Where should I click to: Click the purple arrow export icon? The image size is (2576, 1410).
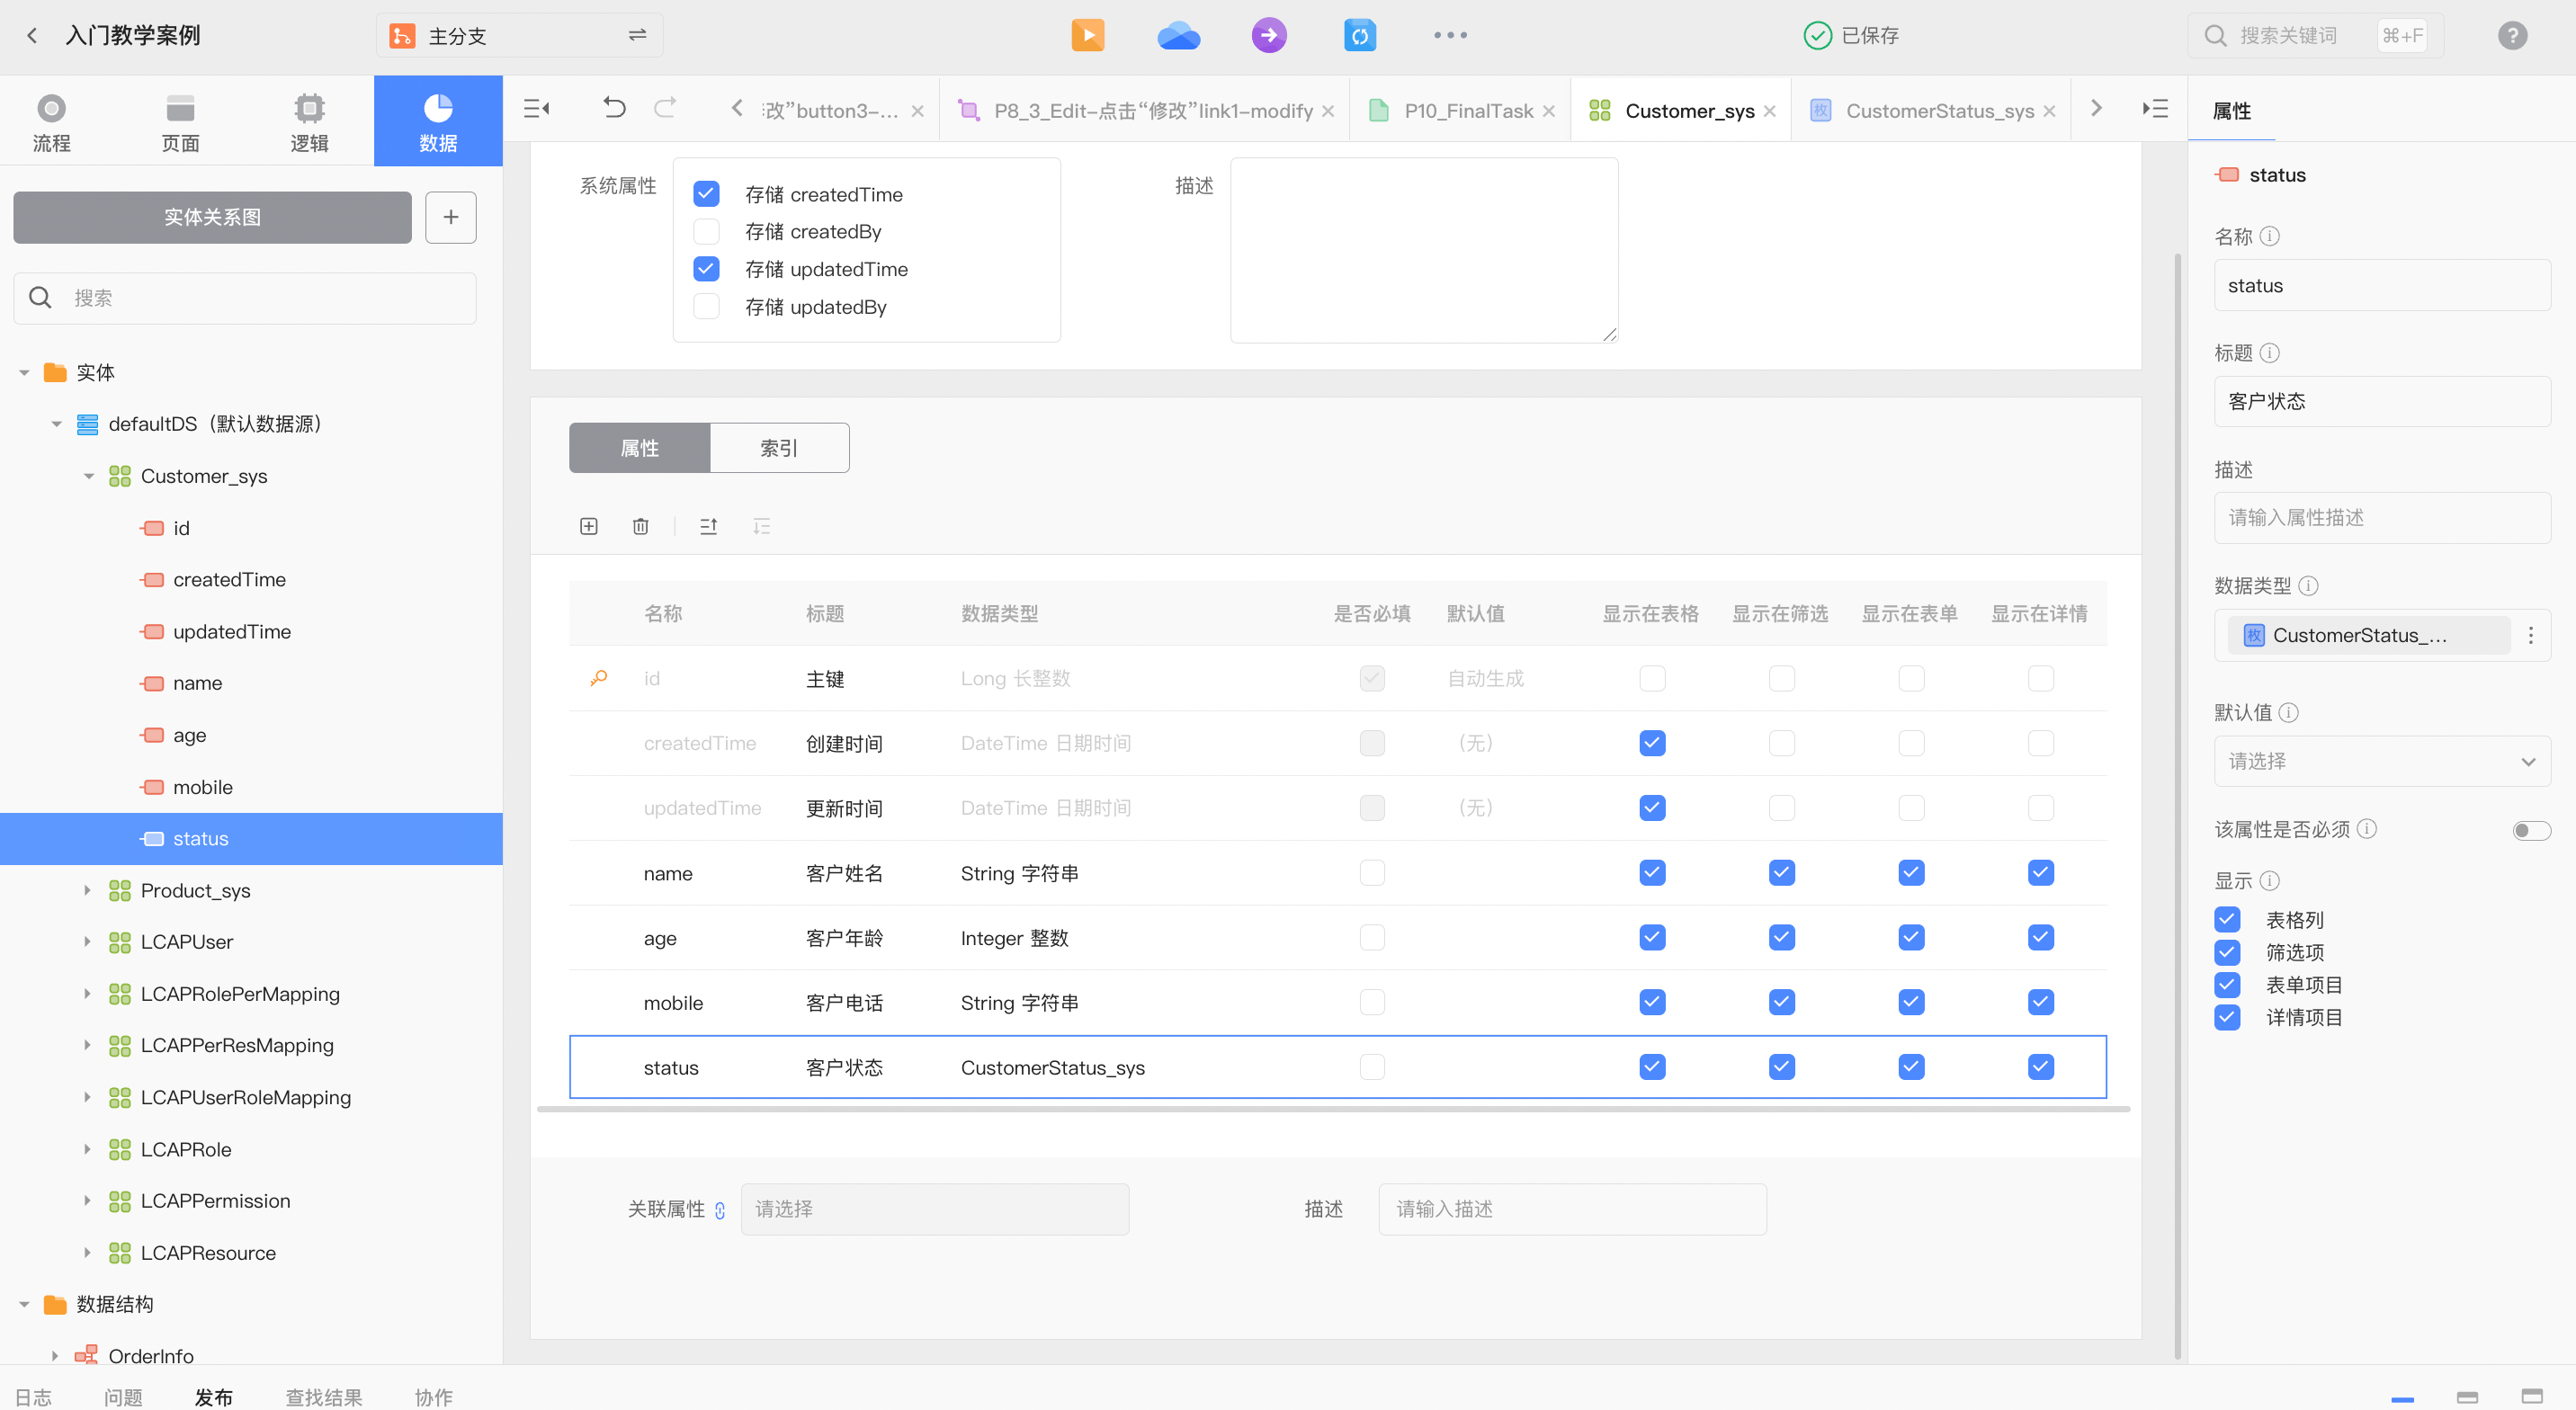[x=1268, y=35]
